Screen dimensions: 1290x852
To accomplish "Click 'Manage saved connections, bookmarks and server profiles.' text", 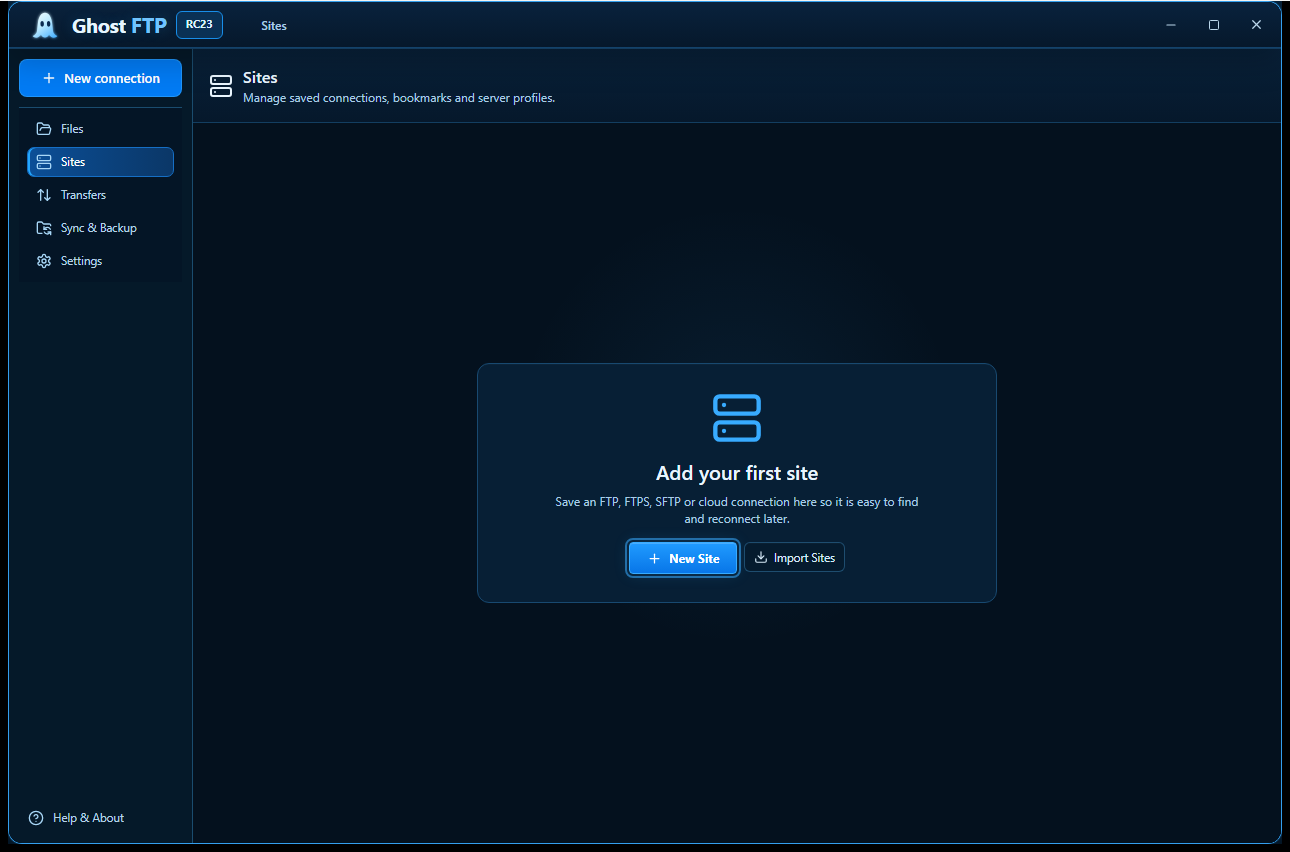I will click(x=399, y=98).
